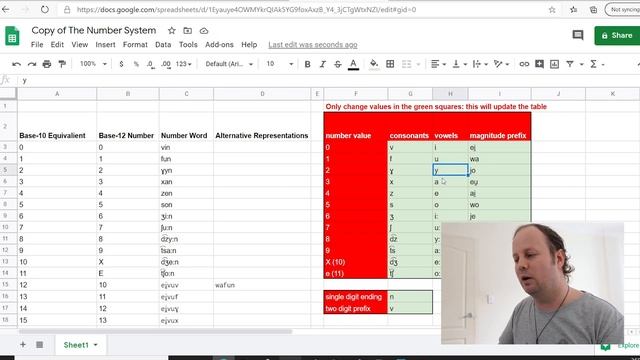The height and width of the screenshot is (360, 640).
Task: Click the browser back arrow
Action: [6, 9]
